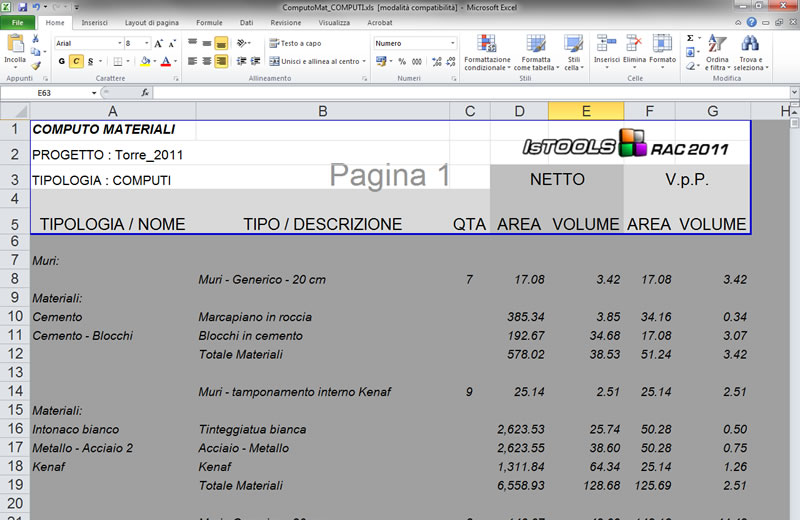Image resolution: width=800 pixels, height=520 pixels.
Task: Switch to Layout di pagina tab
Action: click(x=152, y=22)
